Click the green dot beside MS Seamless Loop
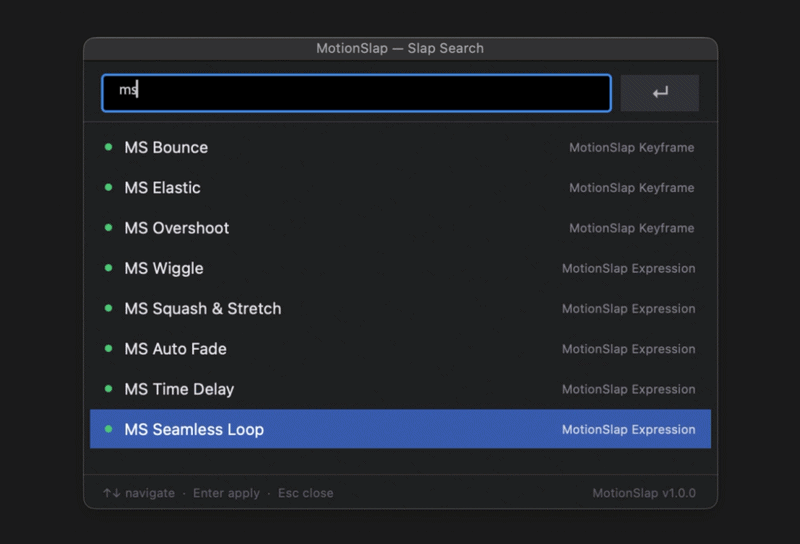Image resolution: width=800 pixels, height=544 pixels. pyautogui.click(x=108, y=429)
